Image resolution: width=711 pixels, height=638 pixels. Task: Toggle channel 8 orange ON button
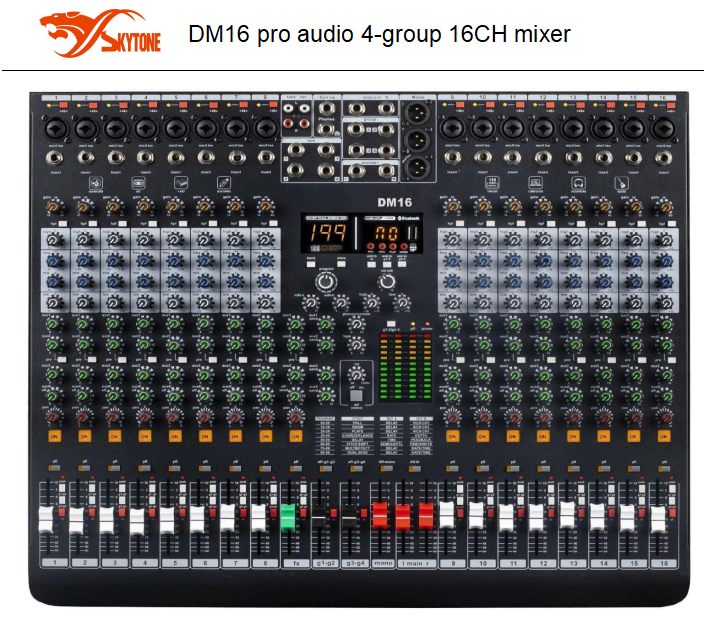tap(265, 437)
